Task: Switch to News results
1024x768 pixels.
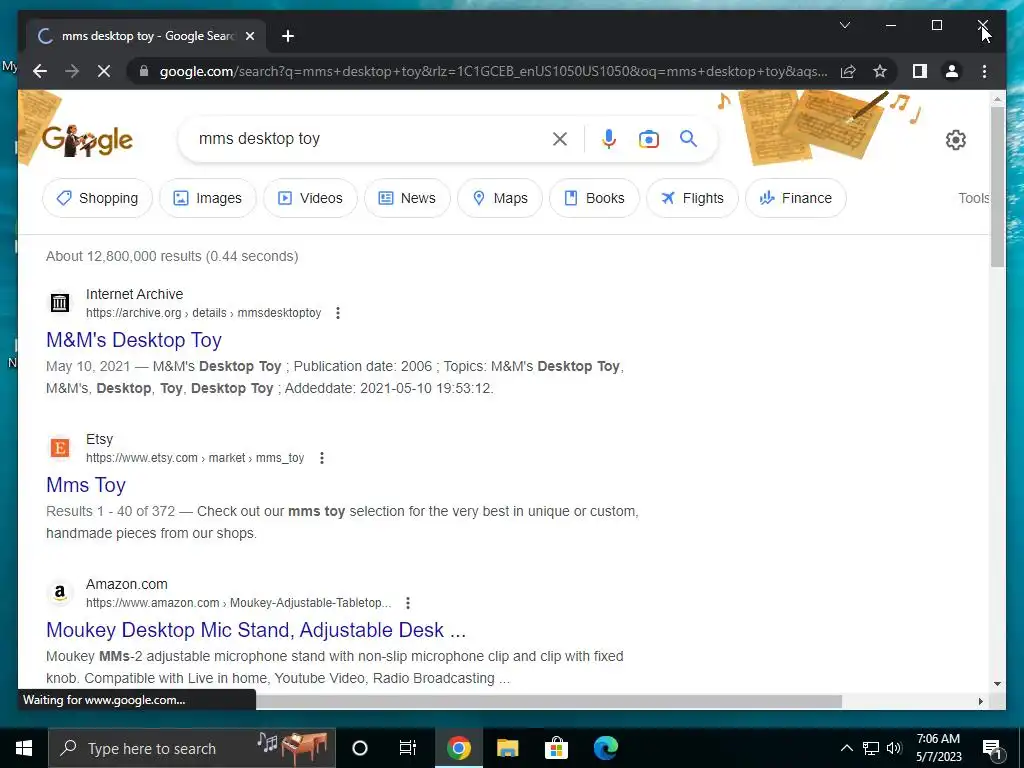Action: [407, 198]
